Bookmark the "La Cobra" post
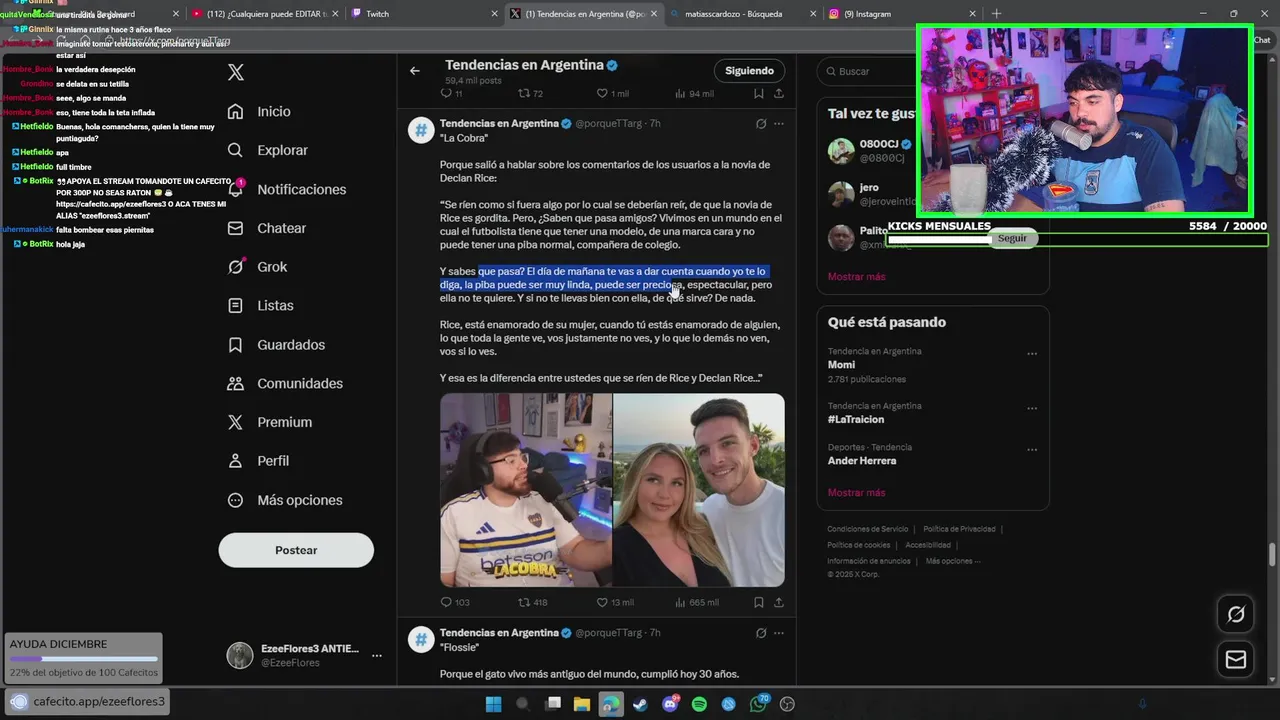Viewport: 1280px width, 720px height. (759, 602)
